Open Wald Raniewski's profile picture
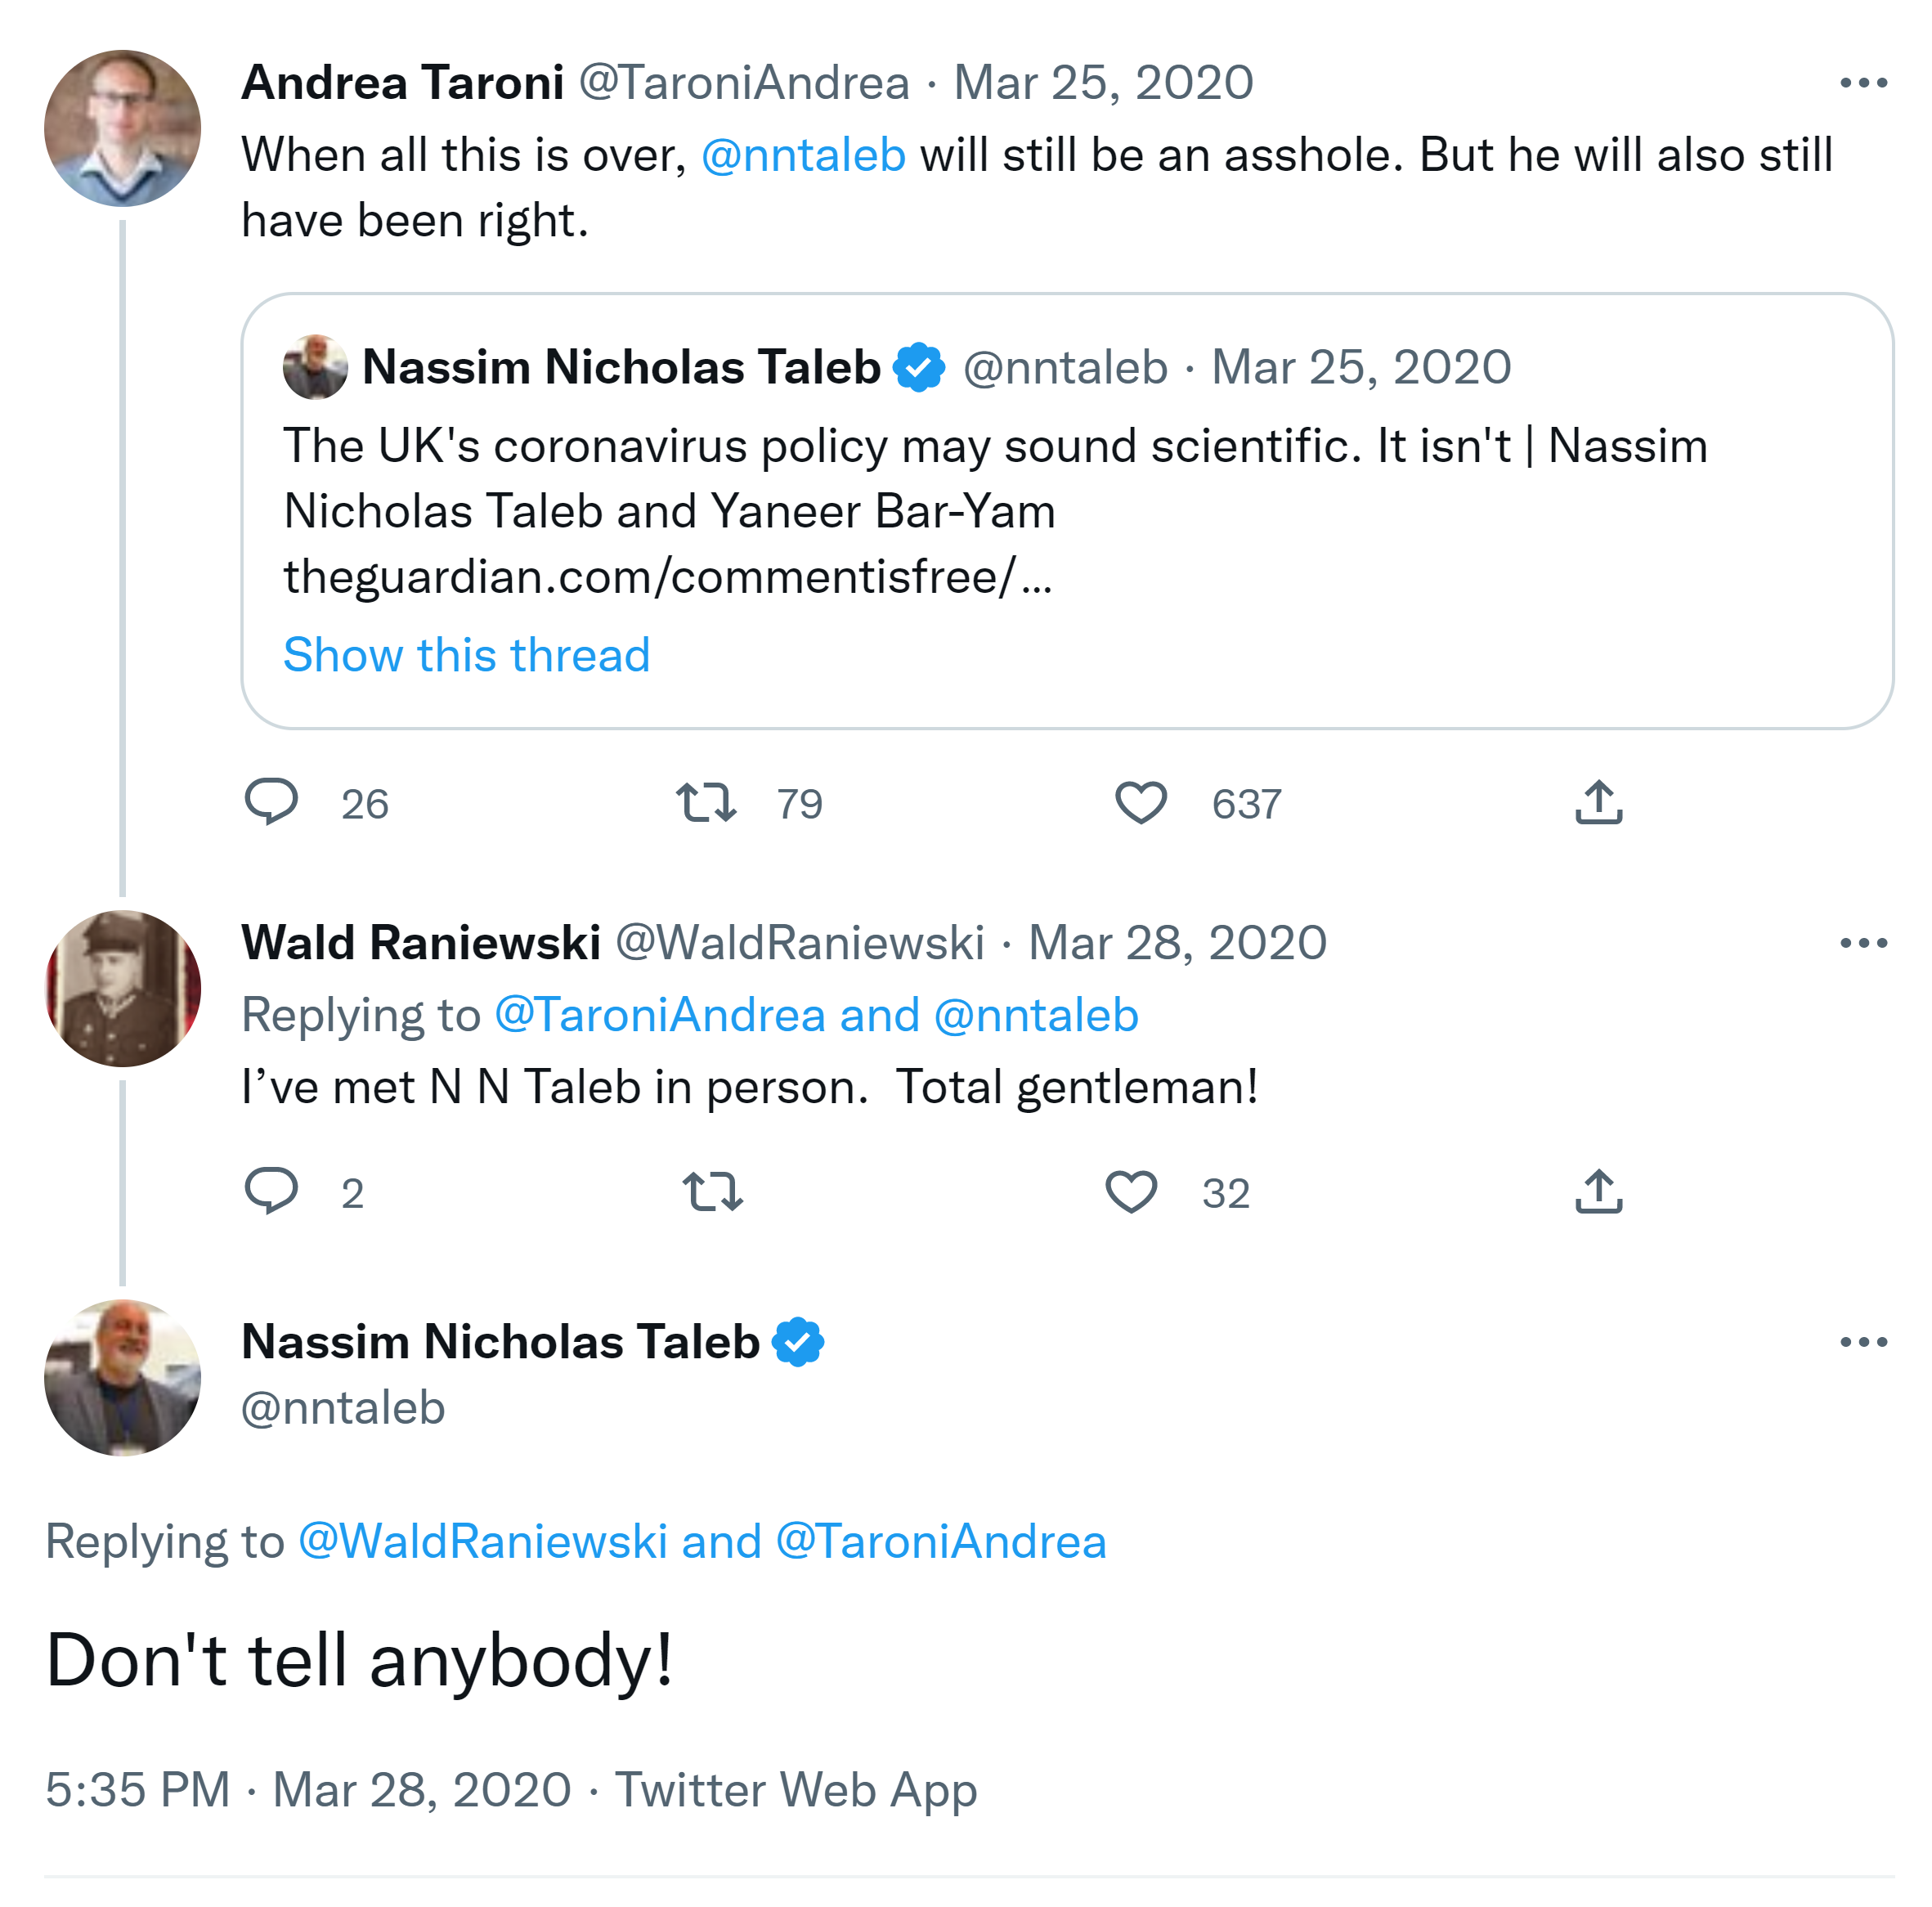The image size is (1932, 1907). [x=122, y=988]
